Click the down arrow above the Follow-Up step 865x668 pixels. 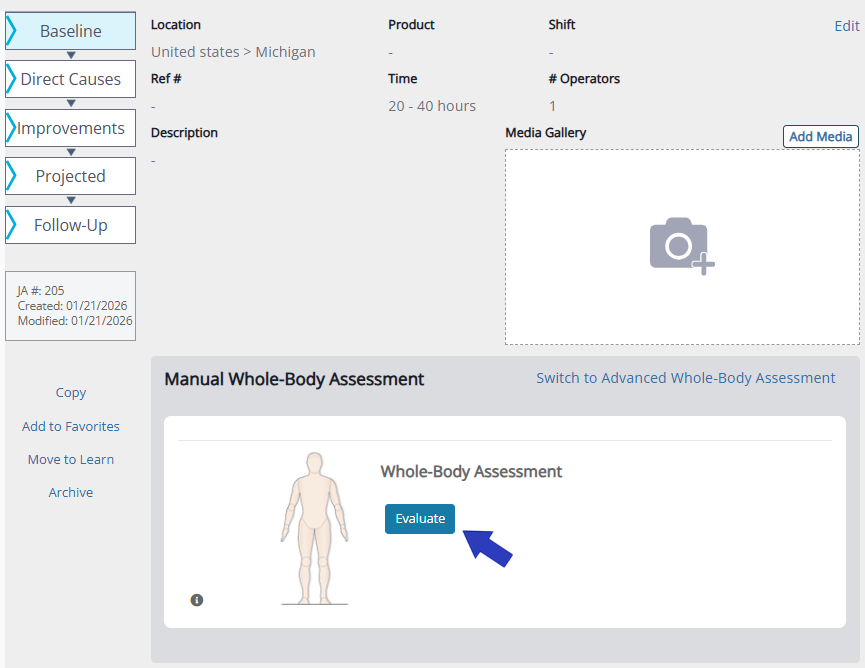71,200
